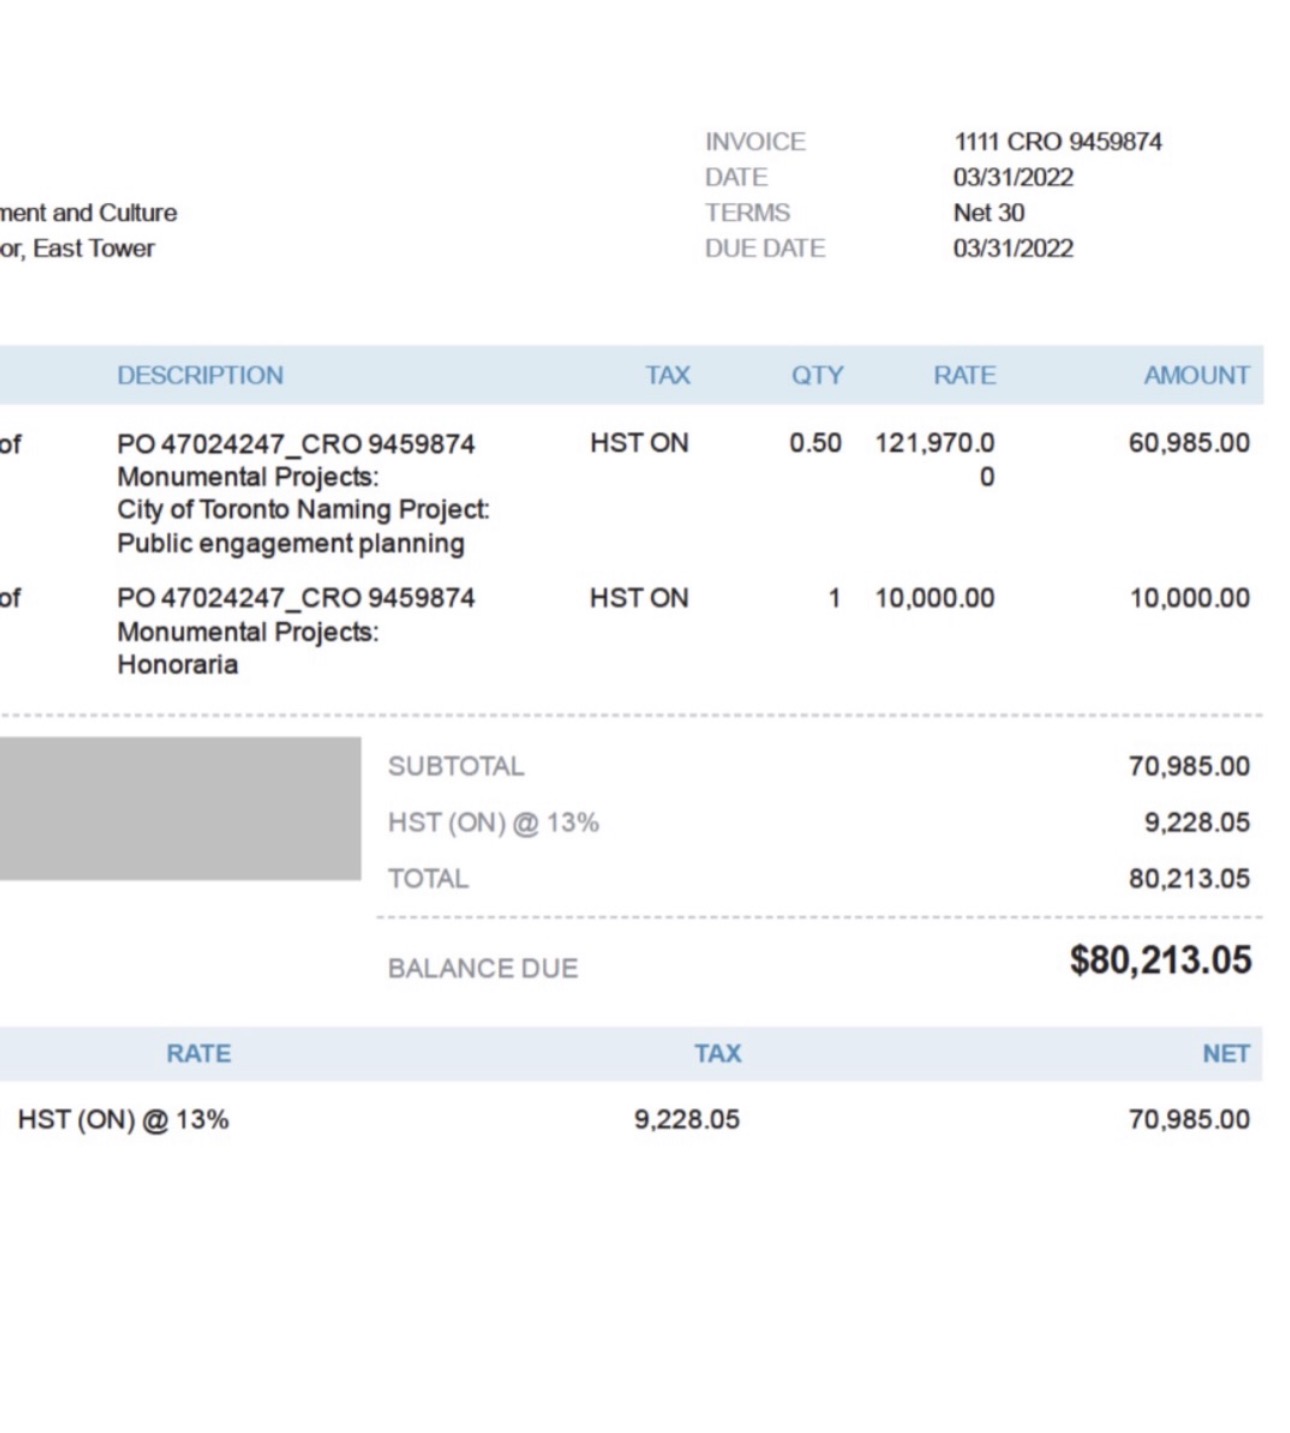This screenshot has height=1433, width=1290.
Task: Select the BALANCE DUE label
Action: tap(483, 968)
